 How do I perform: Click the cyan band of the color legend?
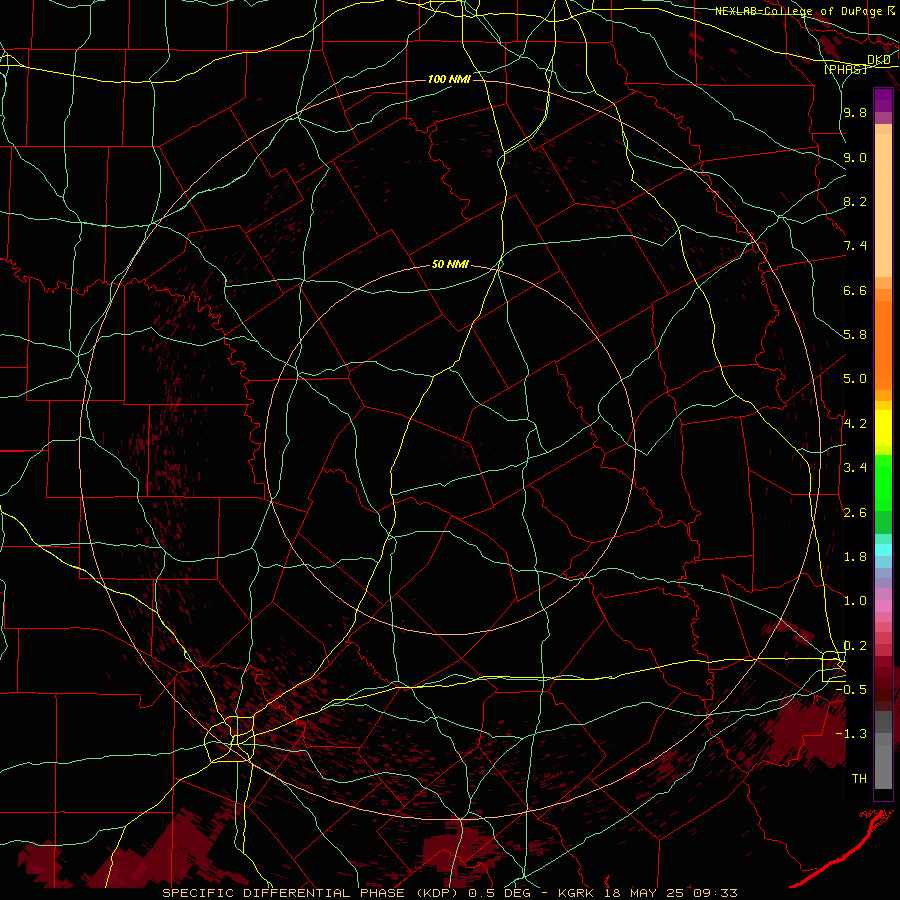click(883, 550)
